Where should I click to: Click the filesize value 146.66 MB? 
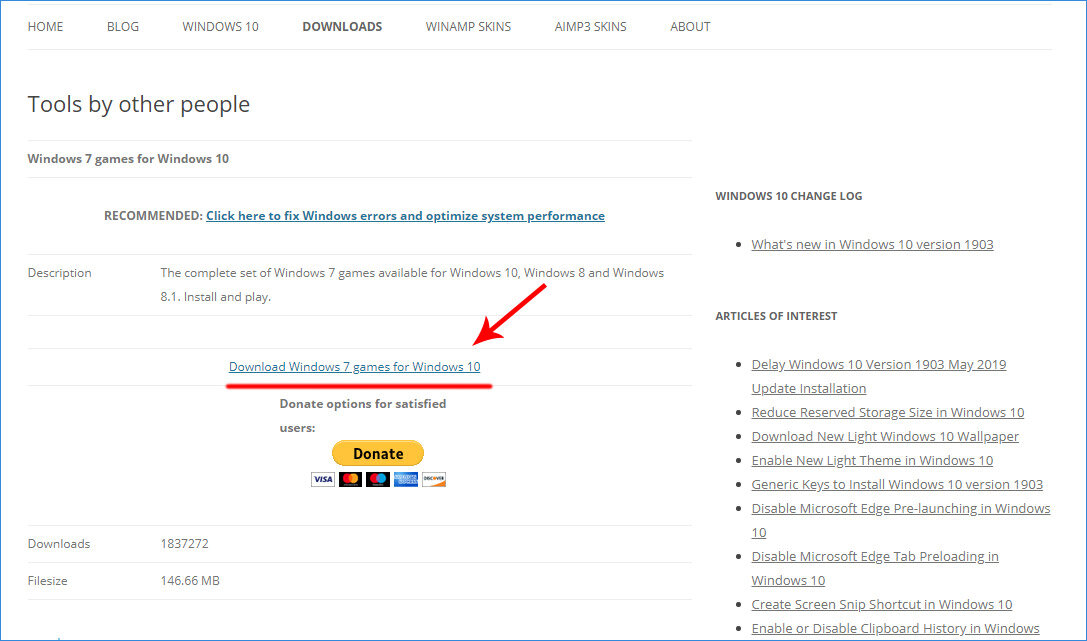190,581
